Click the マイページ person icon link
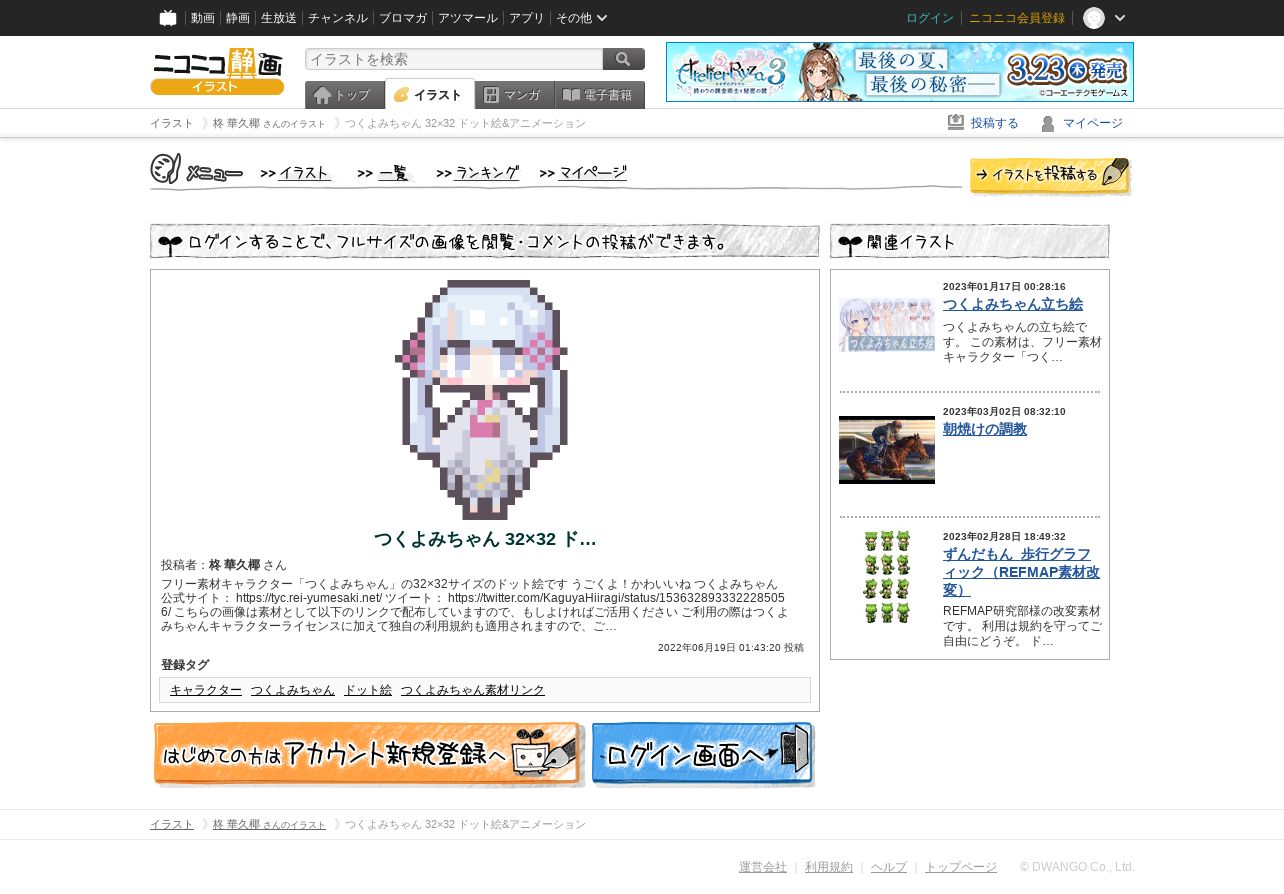 (x=1082, y=123)
